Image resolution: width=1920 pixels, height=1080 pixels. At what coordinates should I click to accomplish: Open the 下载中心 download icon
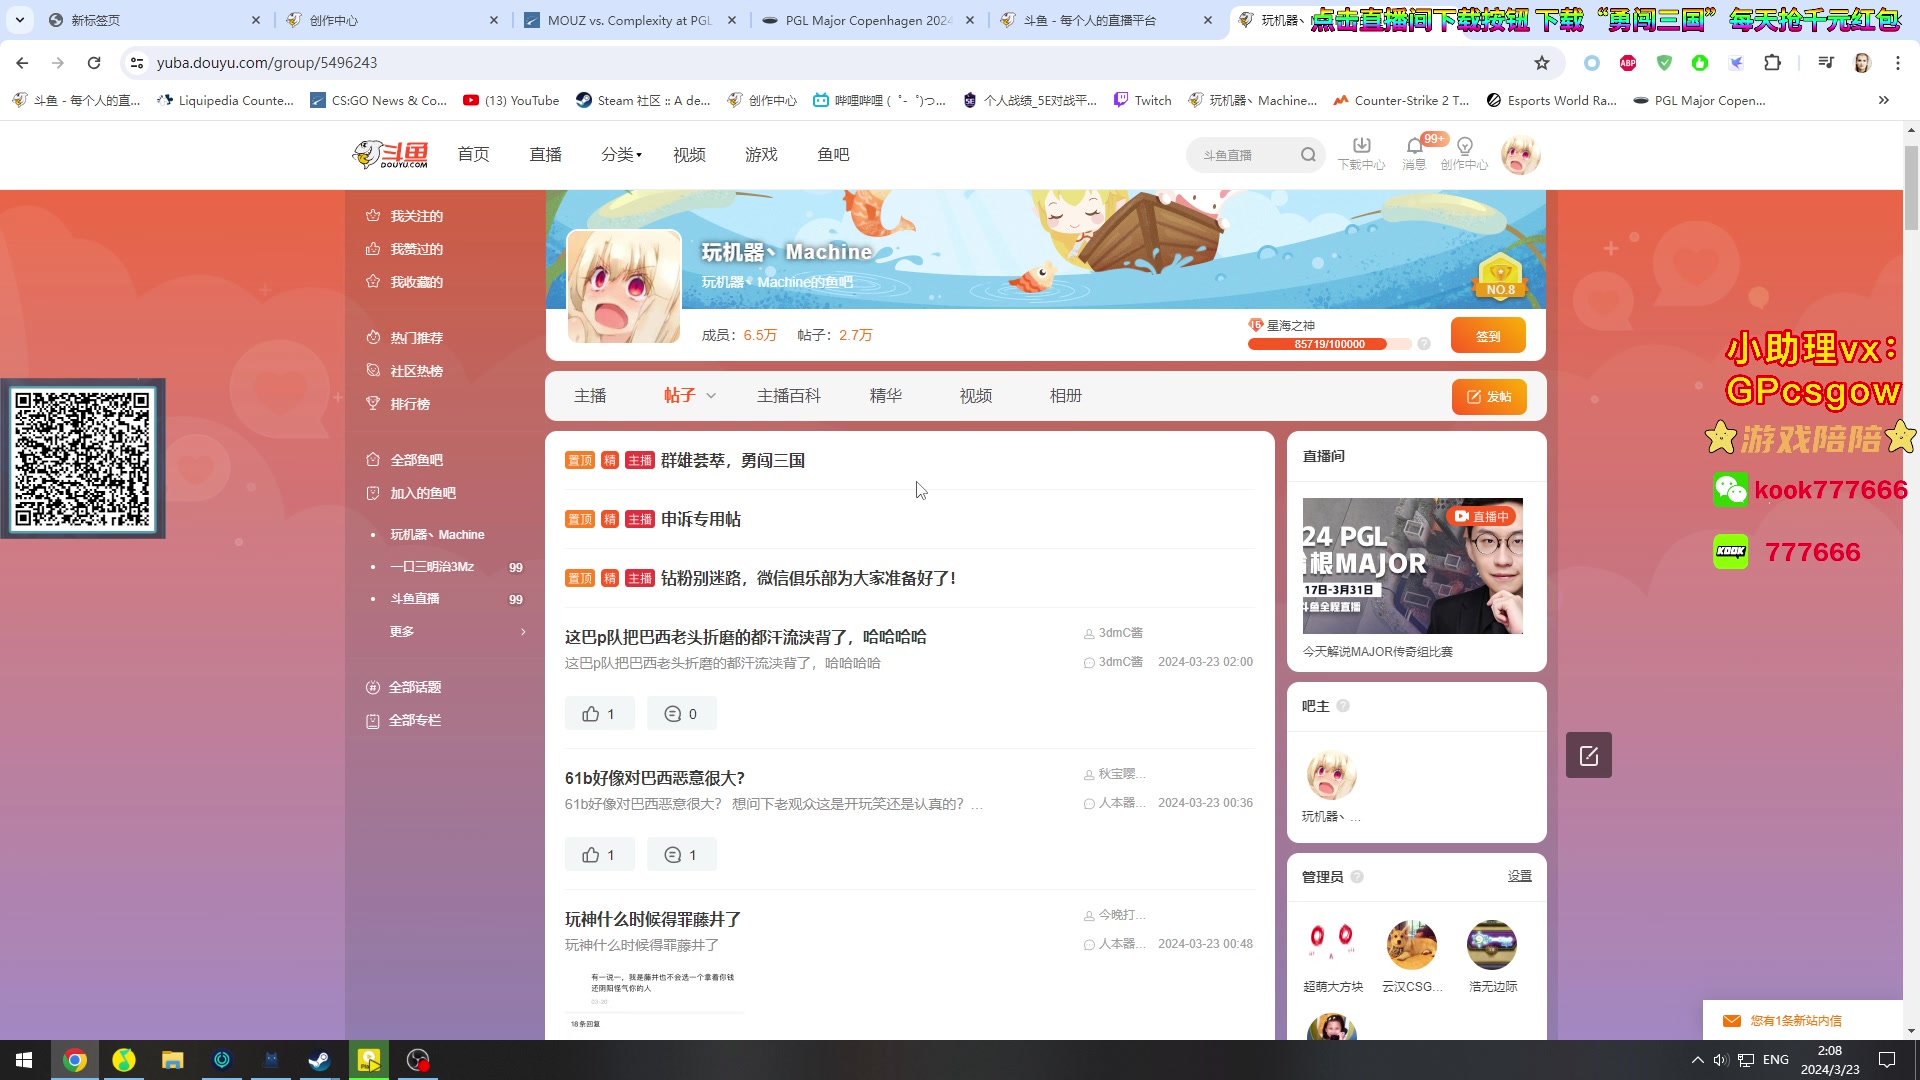1361,154
